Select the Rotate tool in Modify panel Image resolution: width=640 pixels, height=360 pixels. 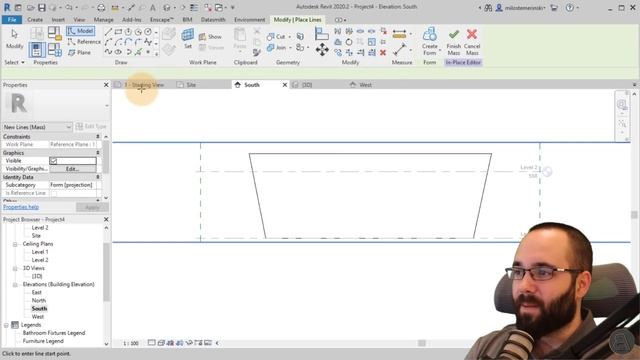[349, 42]
